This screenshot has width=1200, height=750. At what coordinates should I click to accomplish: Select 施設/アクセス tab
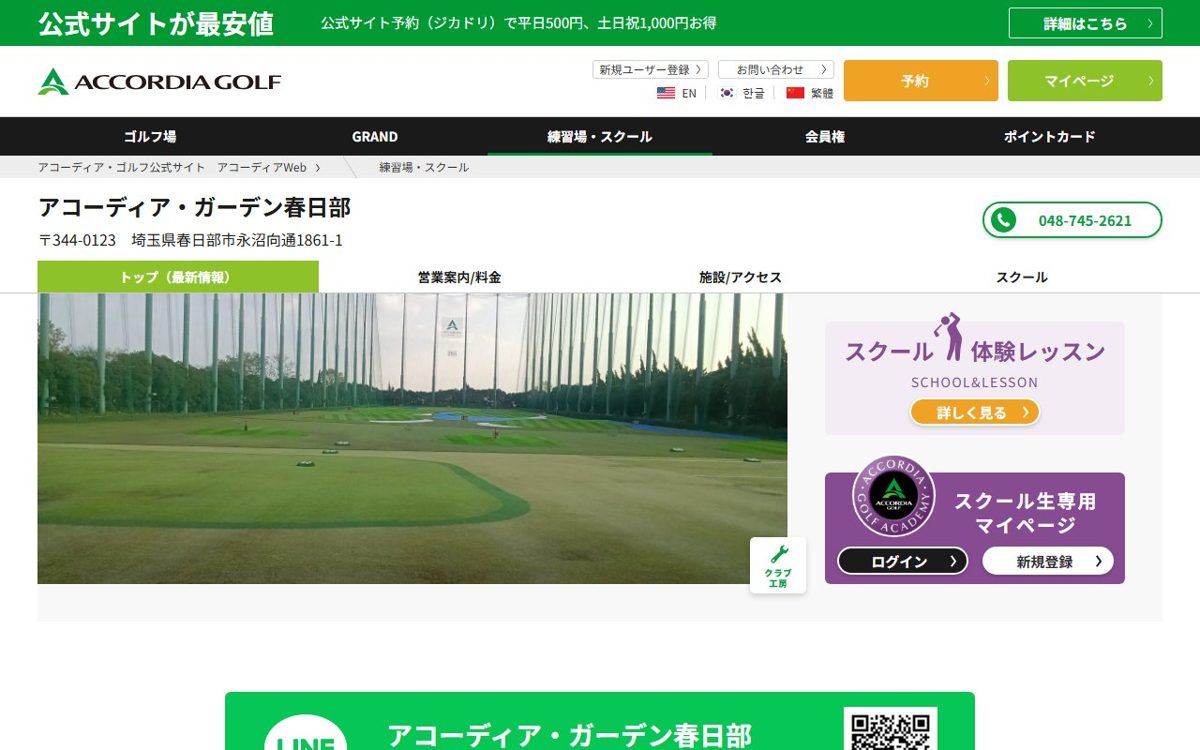[x=740, y=277]
